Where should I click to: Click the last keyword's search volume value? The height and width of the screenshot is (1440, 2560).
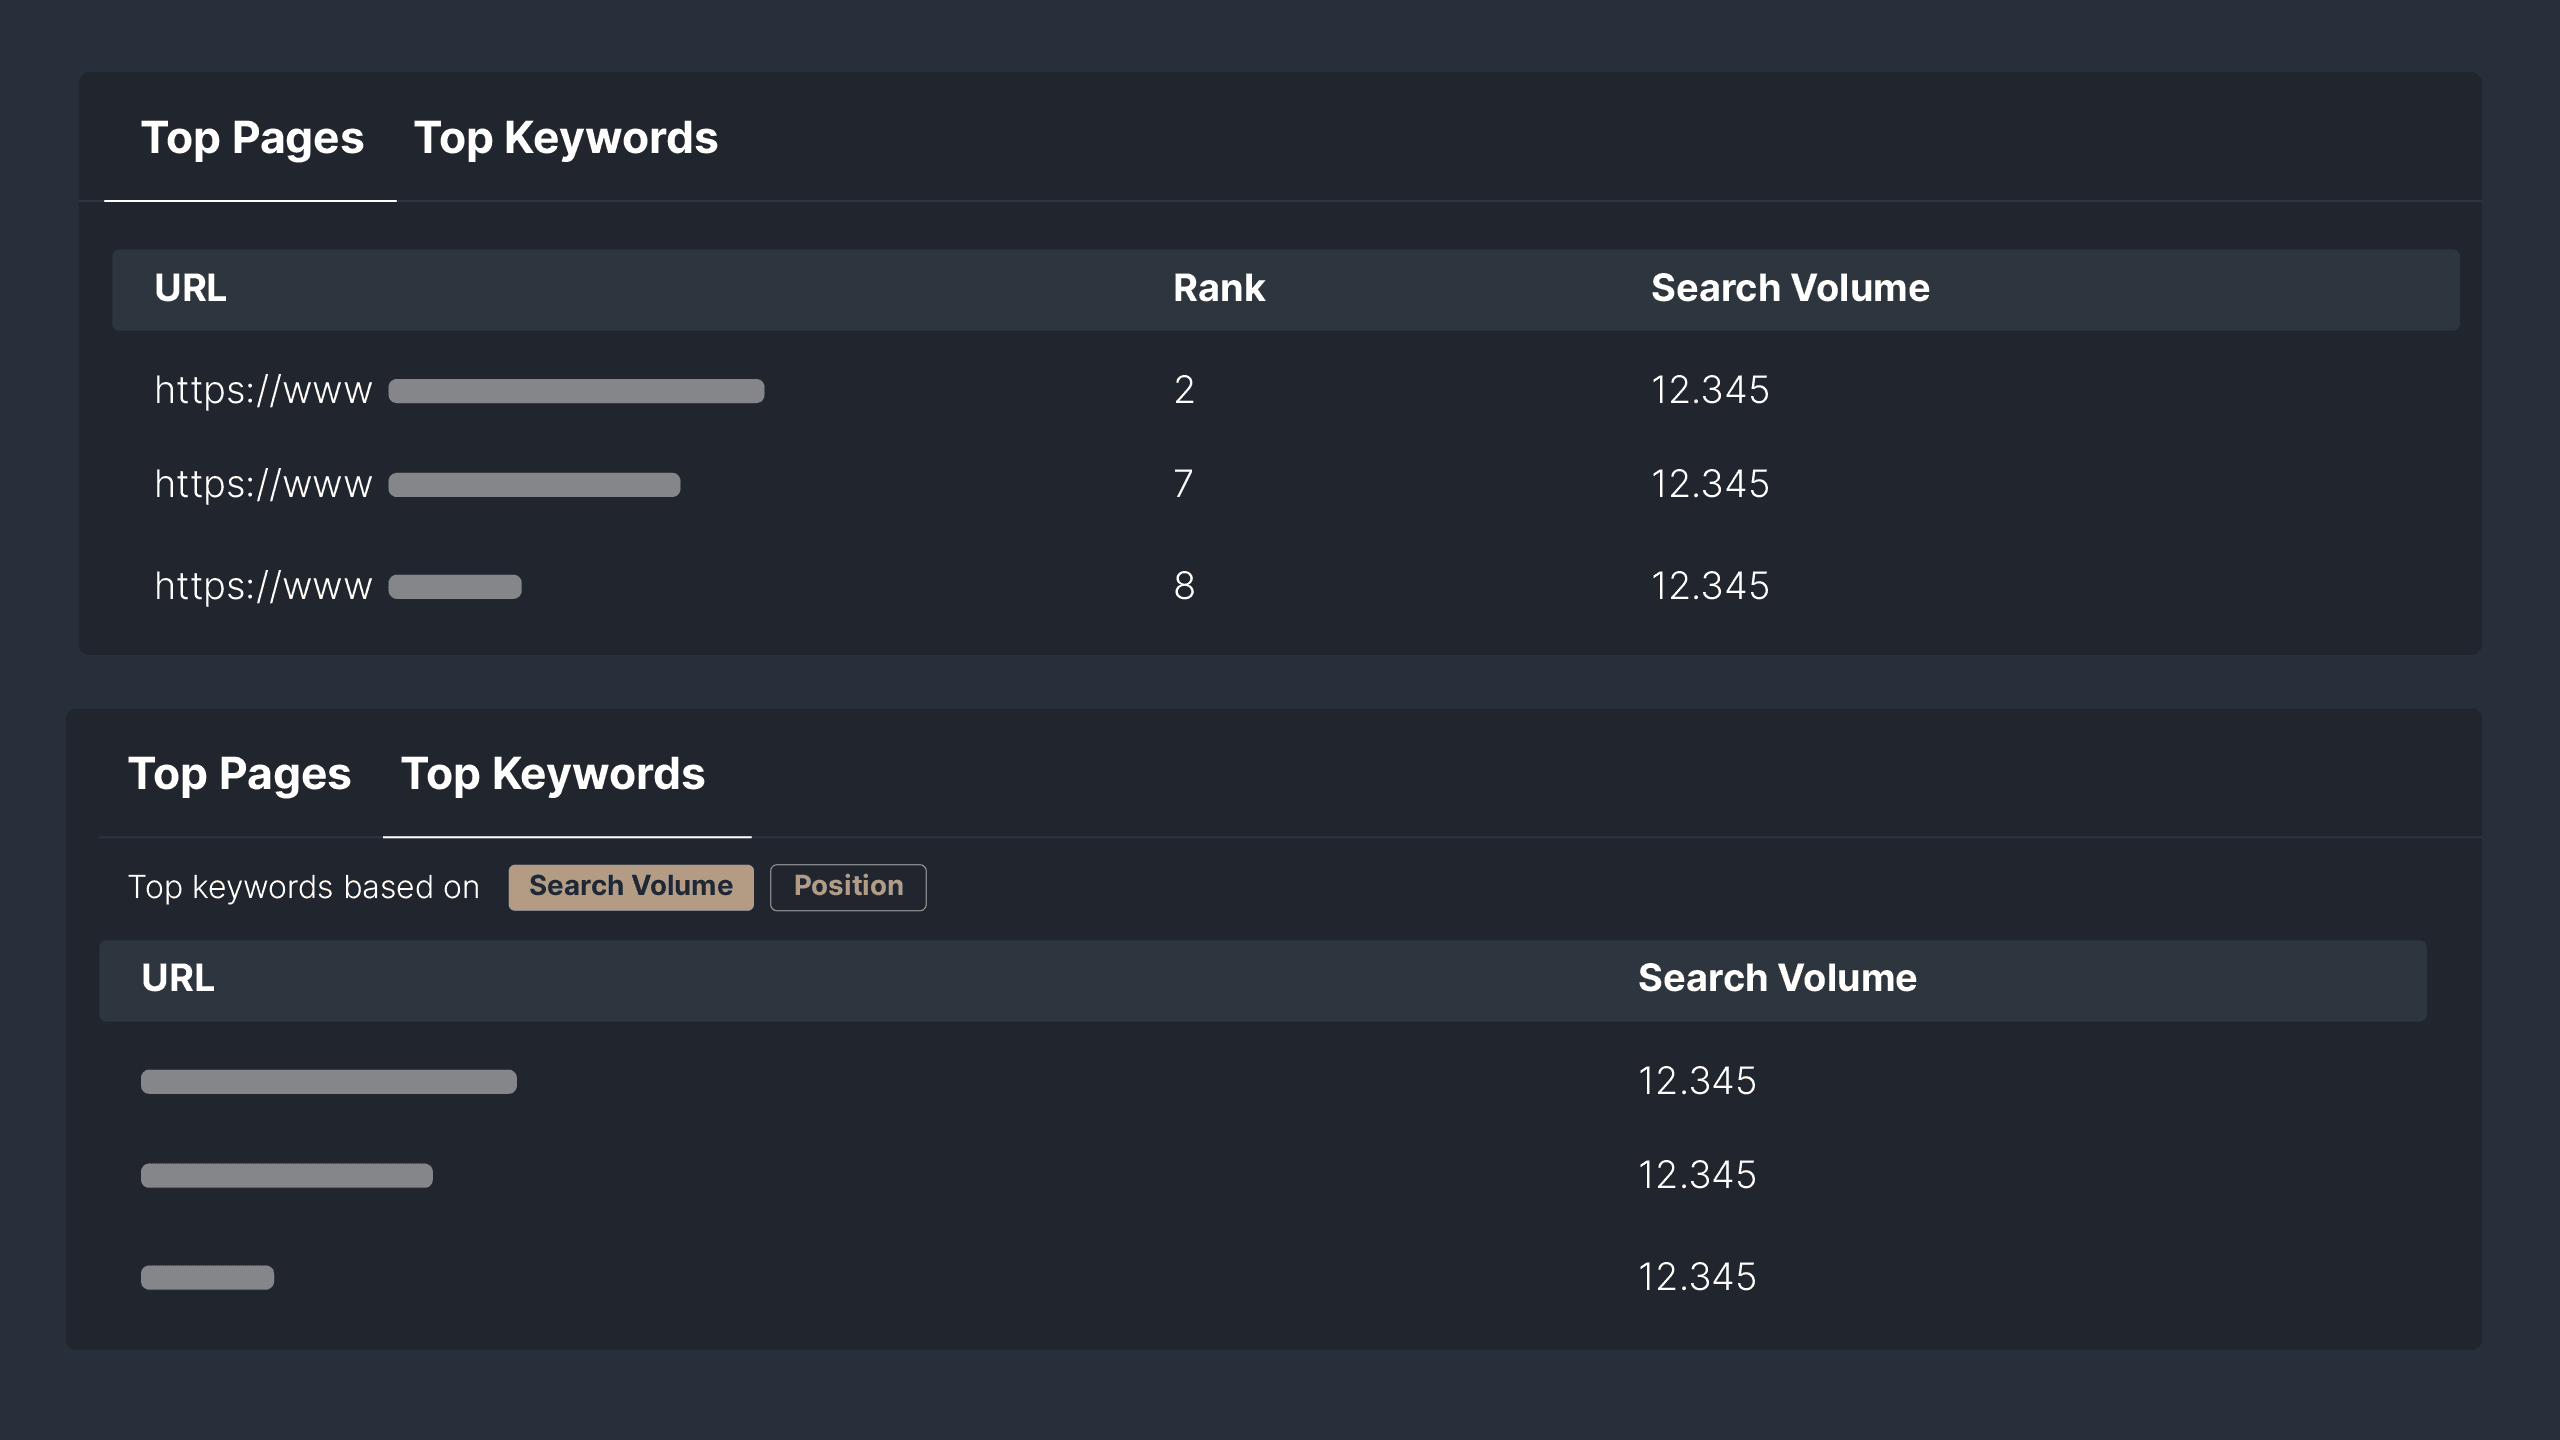(x=1696, y=1278)
